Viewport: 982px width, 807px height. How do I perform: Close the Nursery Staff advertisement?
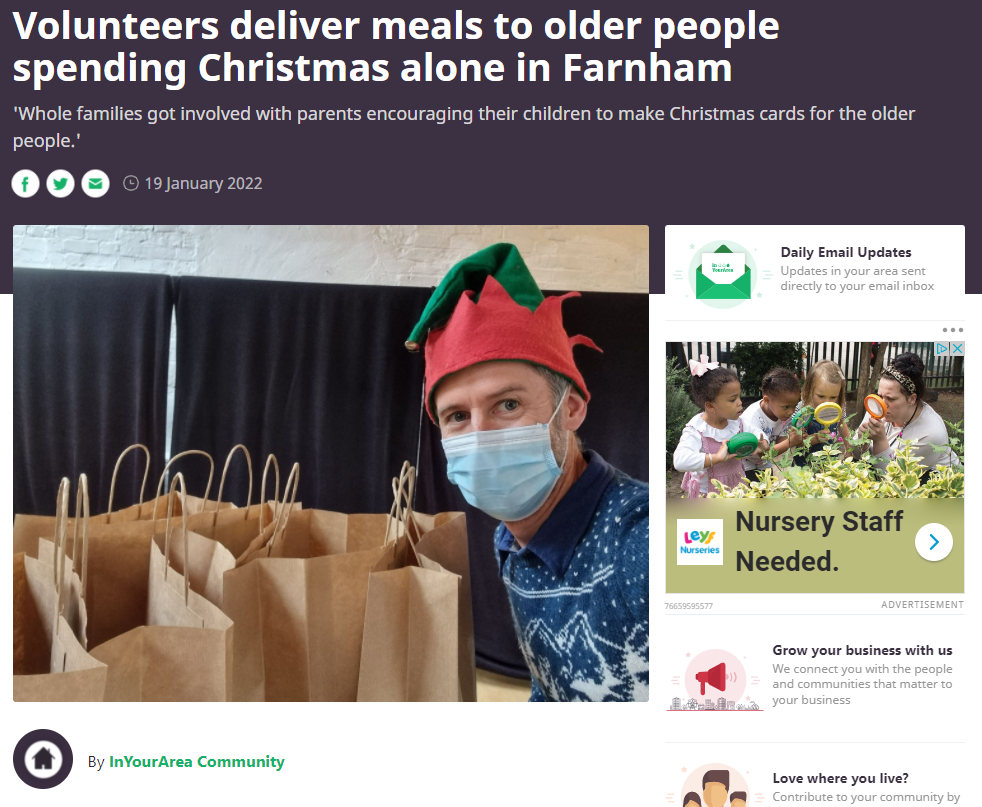[958, 349]
